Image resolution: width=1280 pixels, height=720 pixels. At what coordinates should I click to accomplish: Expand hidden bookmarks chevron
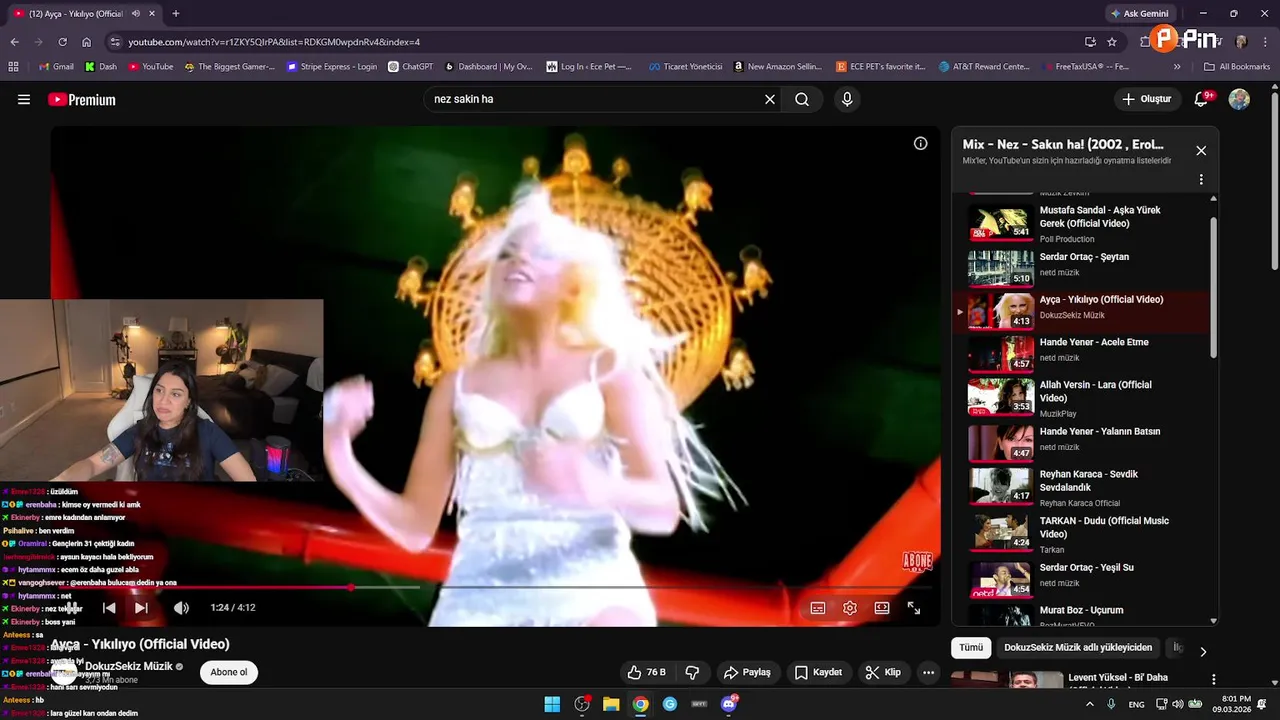tap(1177, 67)
